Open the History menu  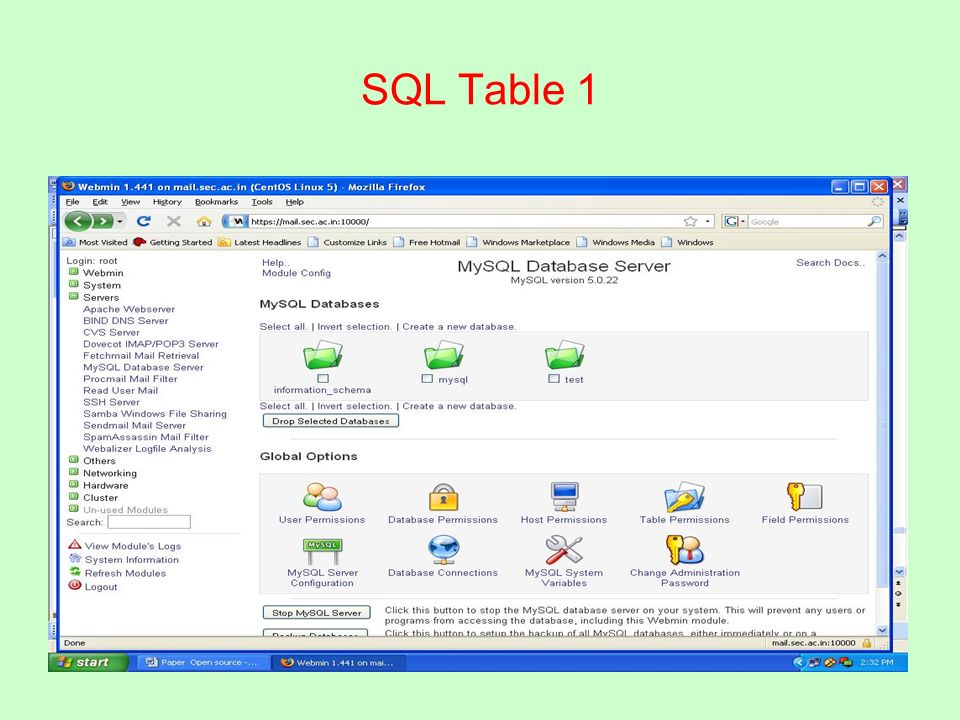point(167,202)
